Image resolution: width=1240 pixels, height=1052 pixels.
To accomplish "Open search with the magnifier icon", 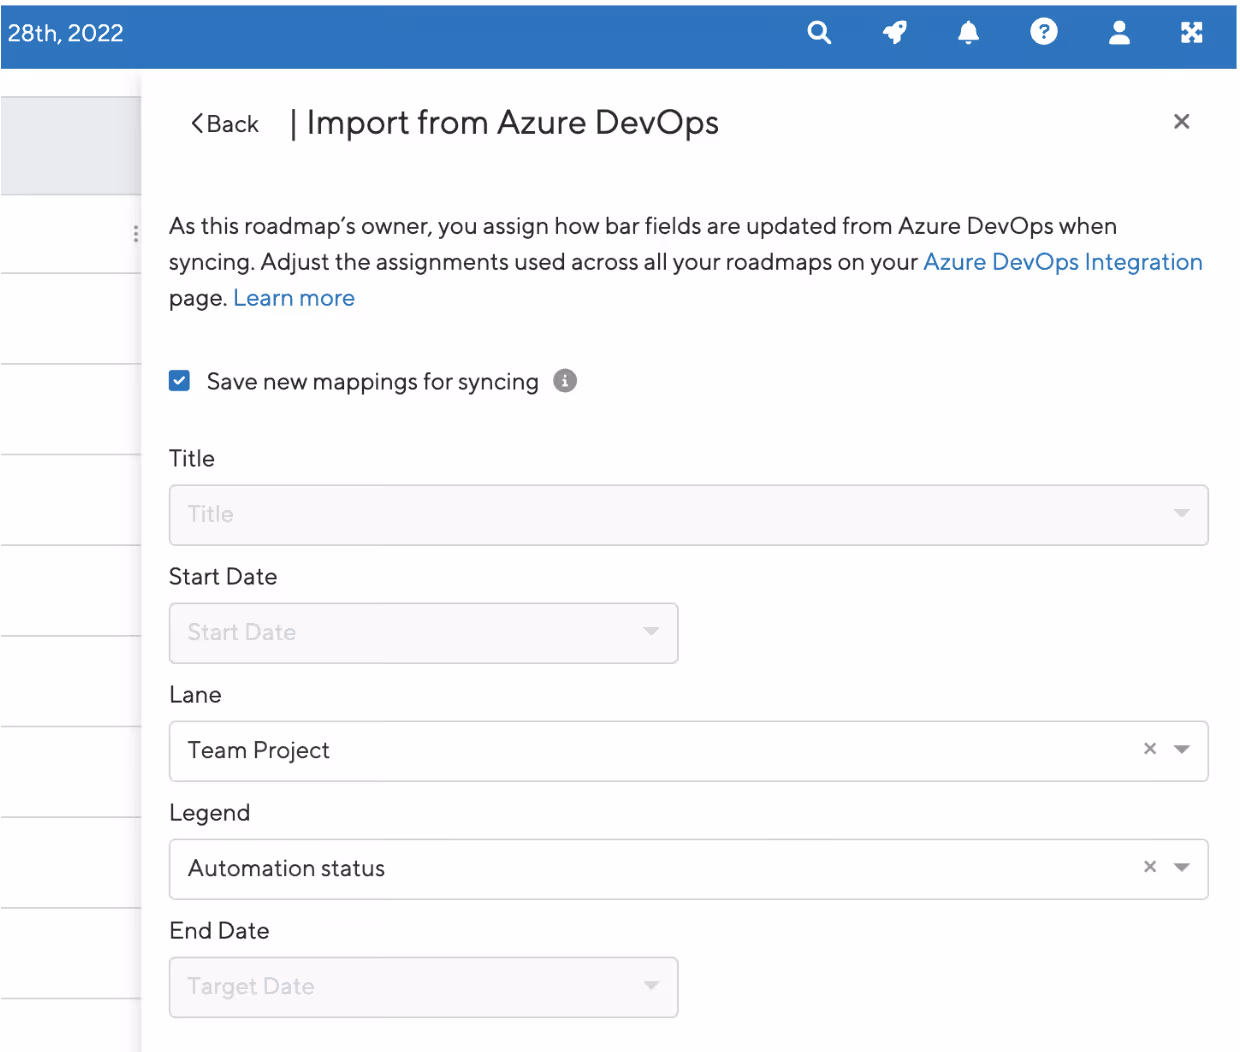I will [x=819, y=33].
